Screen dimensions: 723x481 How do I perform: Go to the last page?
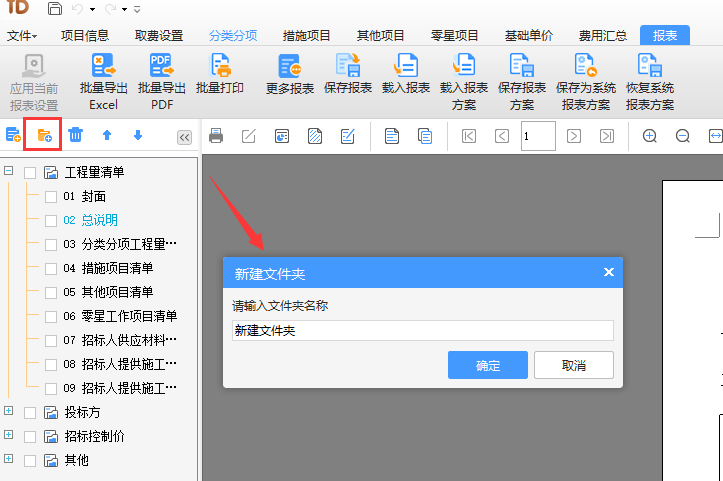(x=607, y=136)
